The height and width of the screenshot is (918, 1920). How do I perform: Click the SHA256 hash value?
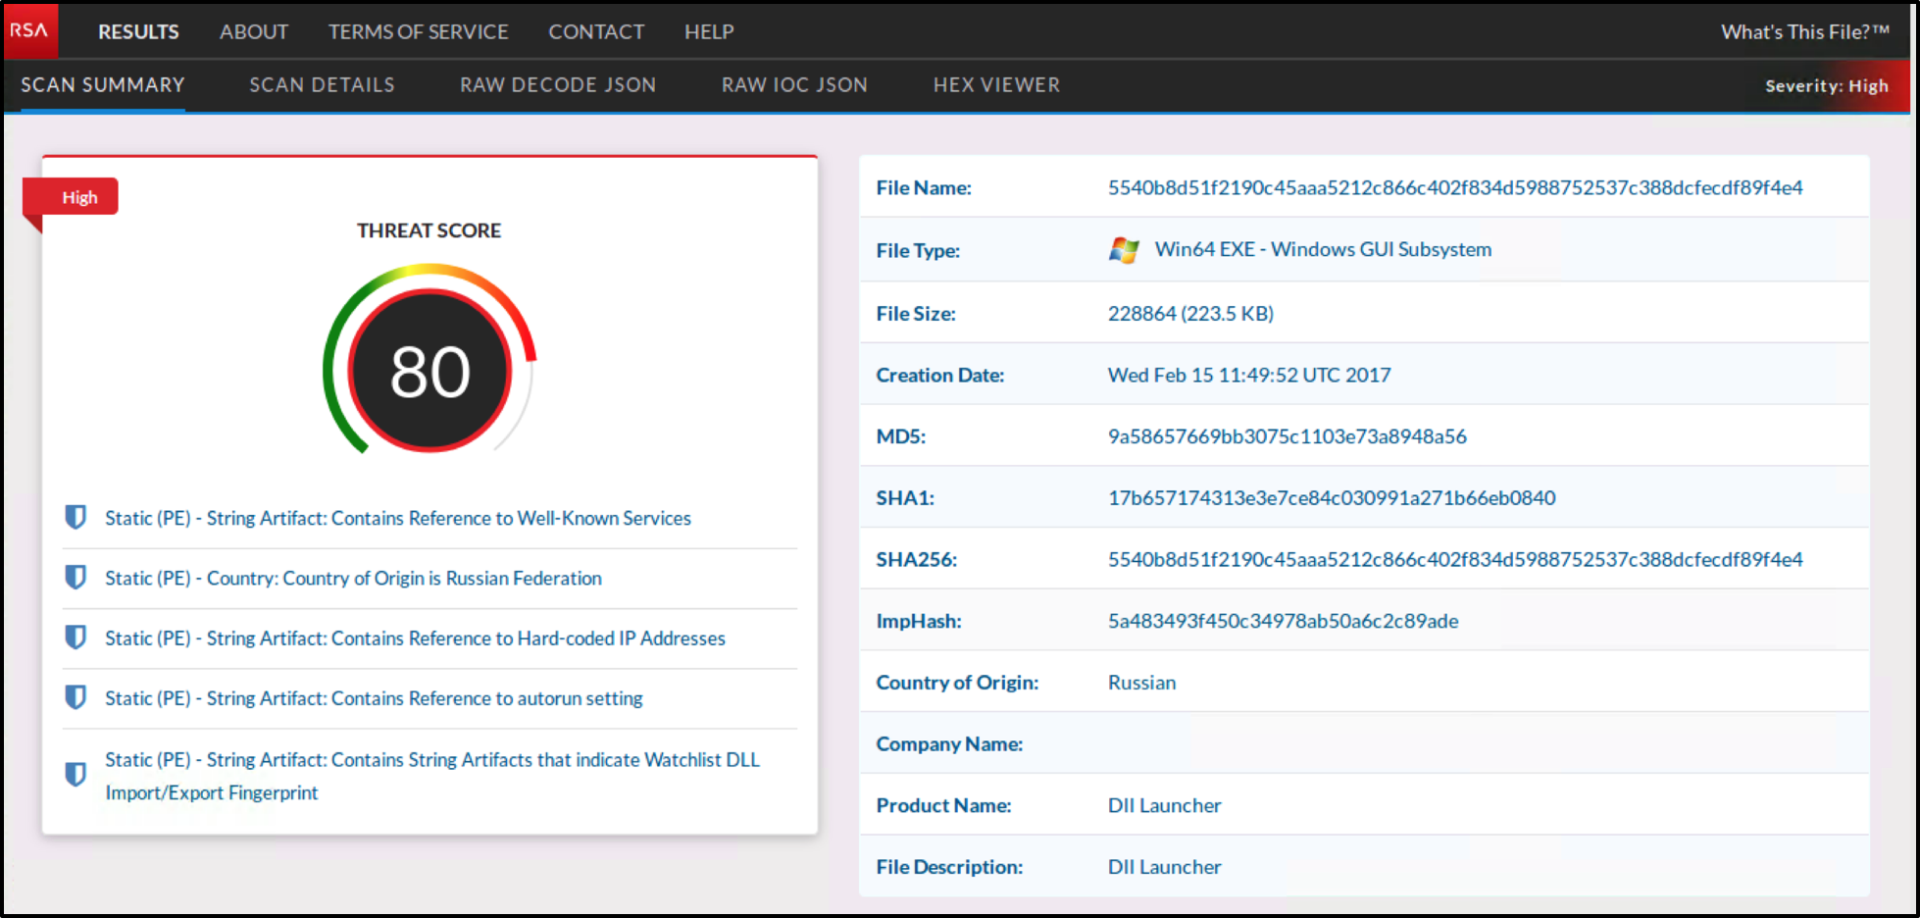point(1454,559)
